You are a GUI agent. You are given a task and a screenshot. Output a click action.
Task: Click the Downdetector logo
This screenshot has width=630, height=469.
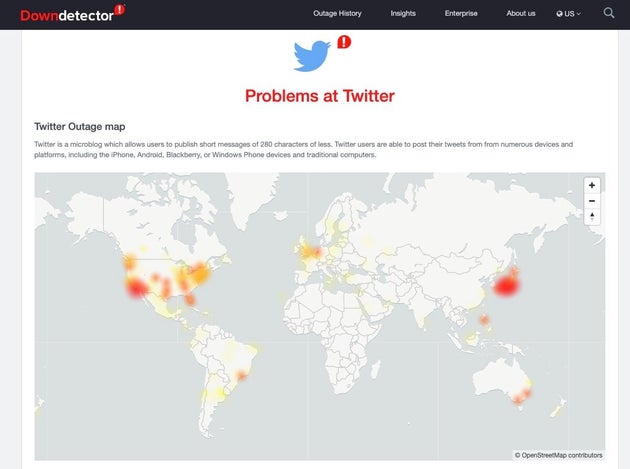72,13
